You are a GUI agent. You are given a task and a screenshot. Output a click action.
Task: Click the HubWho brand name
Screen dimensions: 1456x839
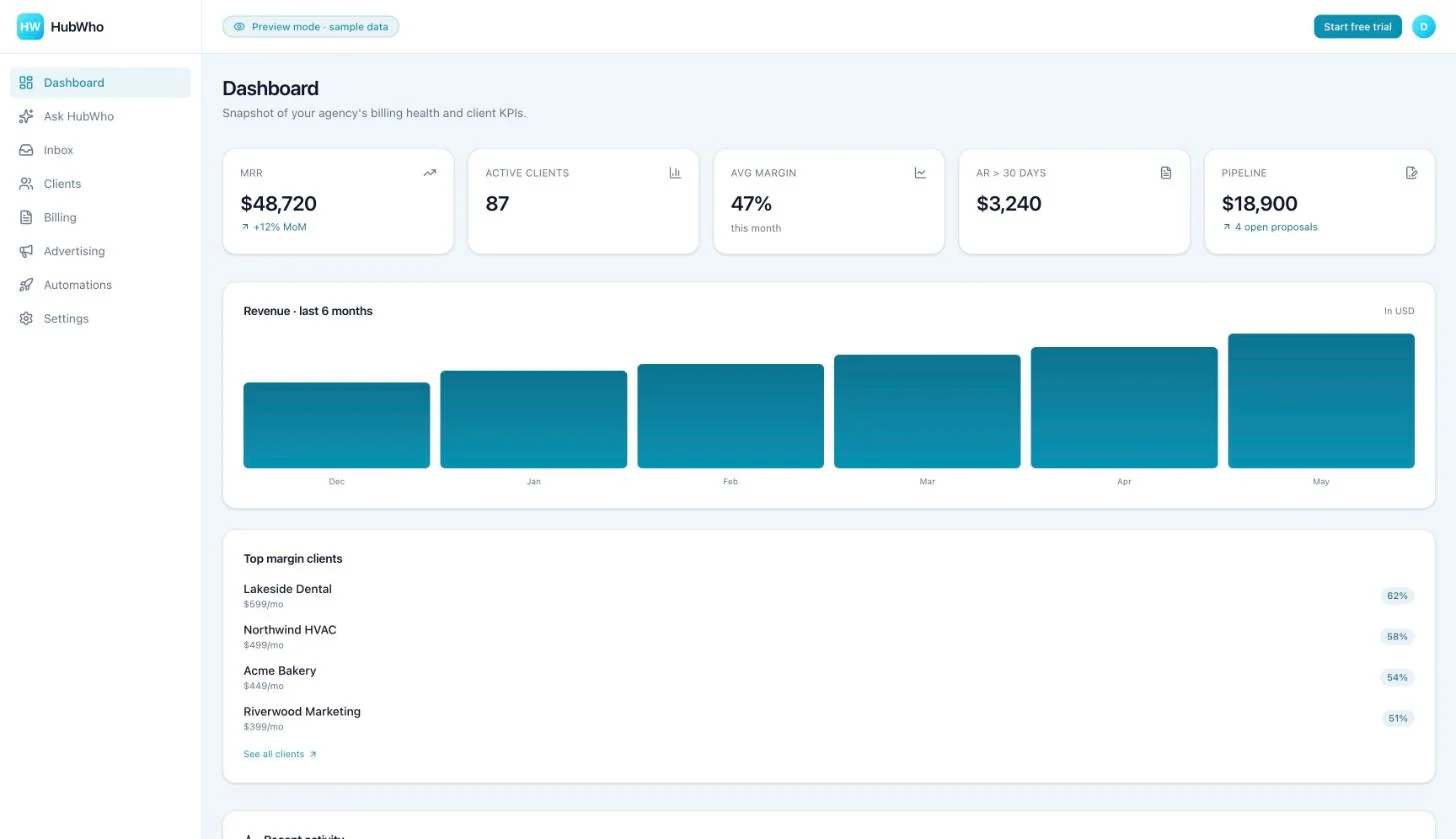(x=77, y=27)
